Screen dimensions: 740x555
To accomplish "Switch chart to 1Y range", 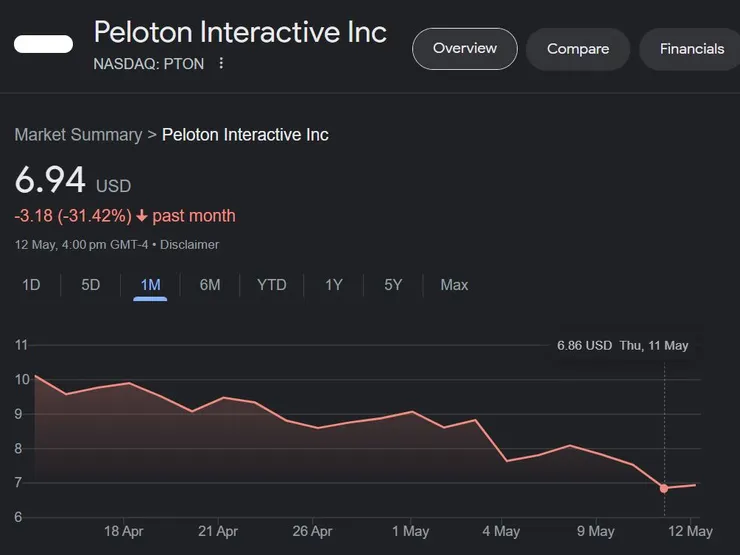I will click(334, 285).
